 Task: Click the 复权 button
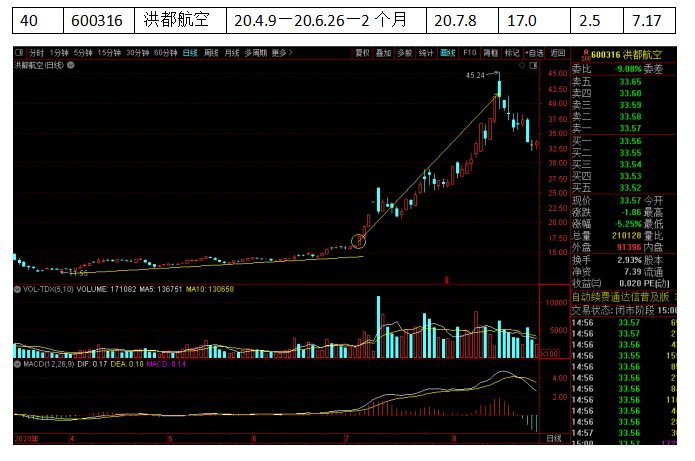pos(362,53)
